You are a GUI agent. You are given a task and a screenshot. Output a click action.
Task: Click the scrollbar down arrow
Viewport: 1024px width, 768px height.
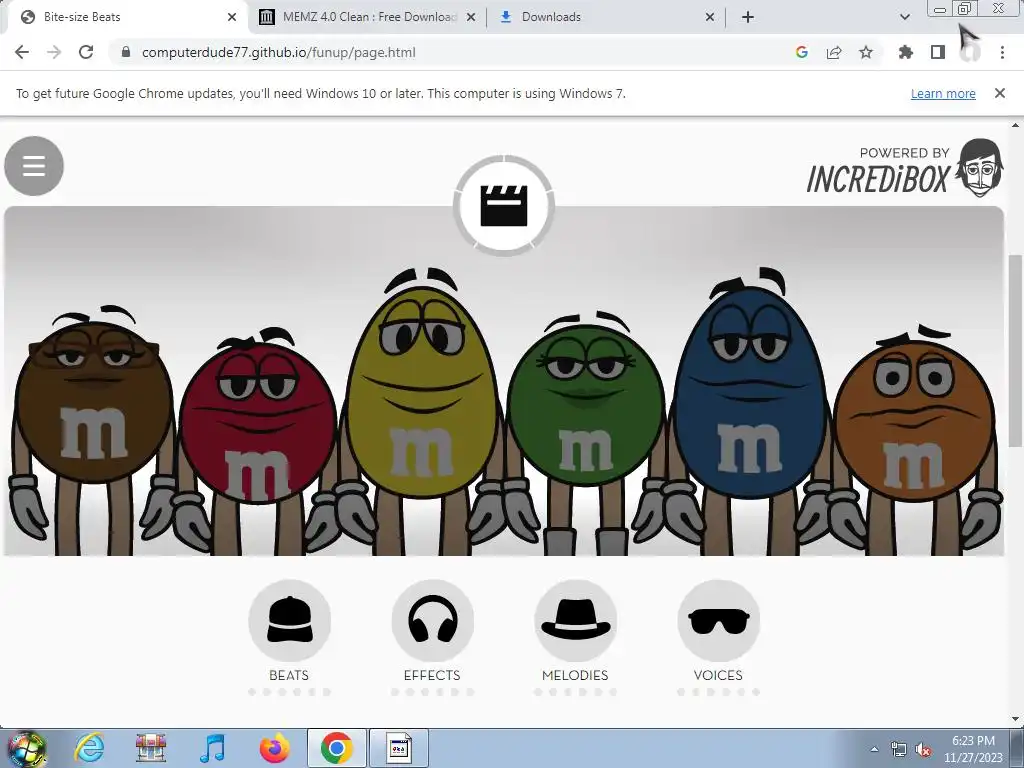point(1016,719)
